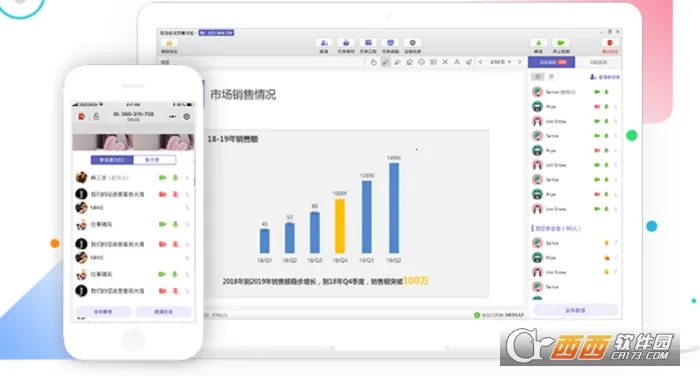Viewport: 700px width, 376px height.
Task: Tap the lock icon in phone header
Action: pos(96,116)
